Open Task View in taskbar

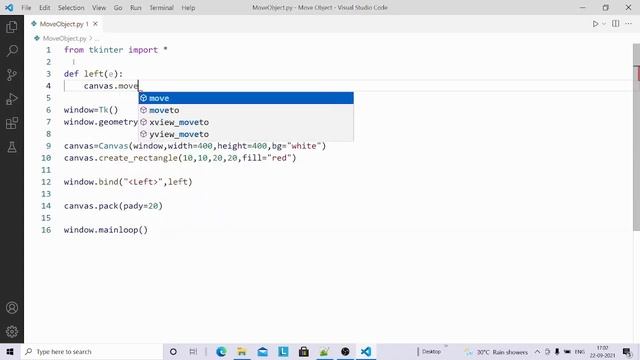click(193, 351)
